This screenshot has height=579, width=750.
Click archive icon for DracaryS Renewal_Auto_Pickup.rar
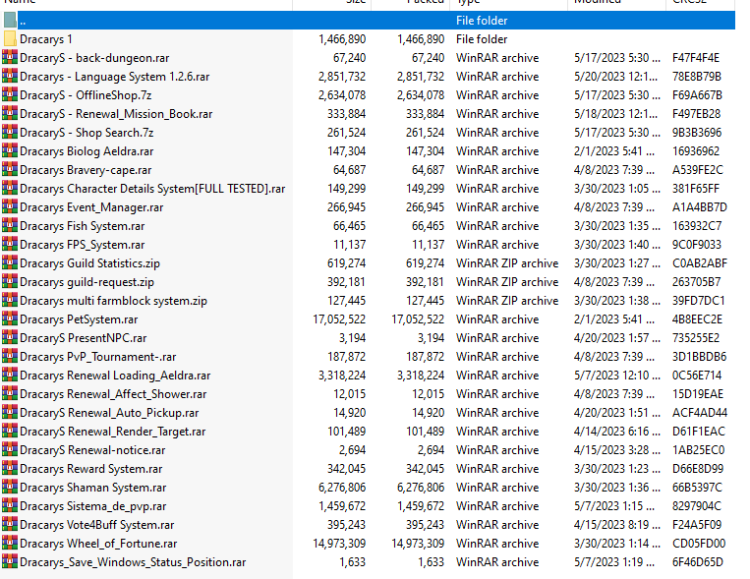coord(10,412)
